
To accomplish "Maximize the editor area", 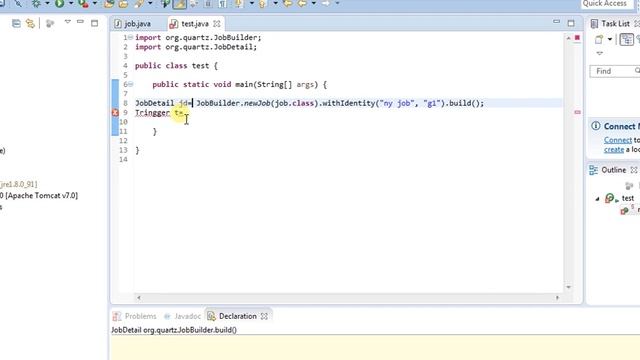I will coord(571,24).
